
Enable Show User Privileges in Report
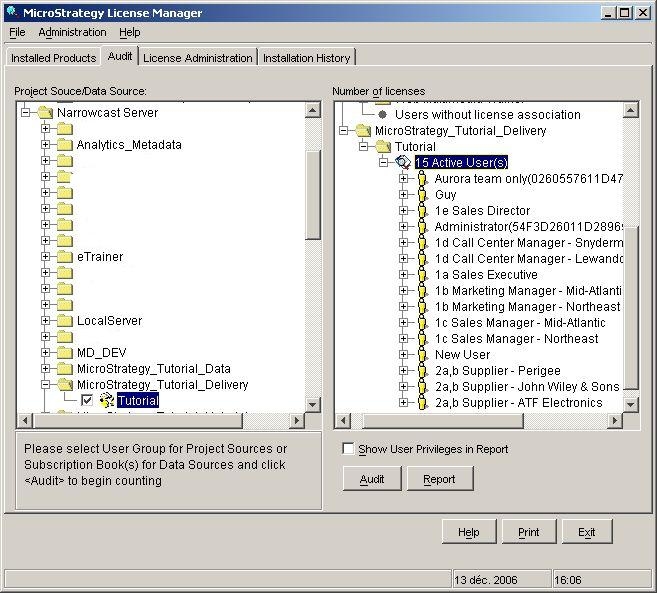(348, 449)
